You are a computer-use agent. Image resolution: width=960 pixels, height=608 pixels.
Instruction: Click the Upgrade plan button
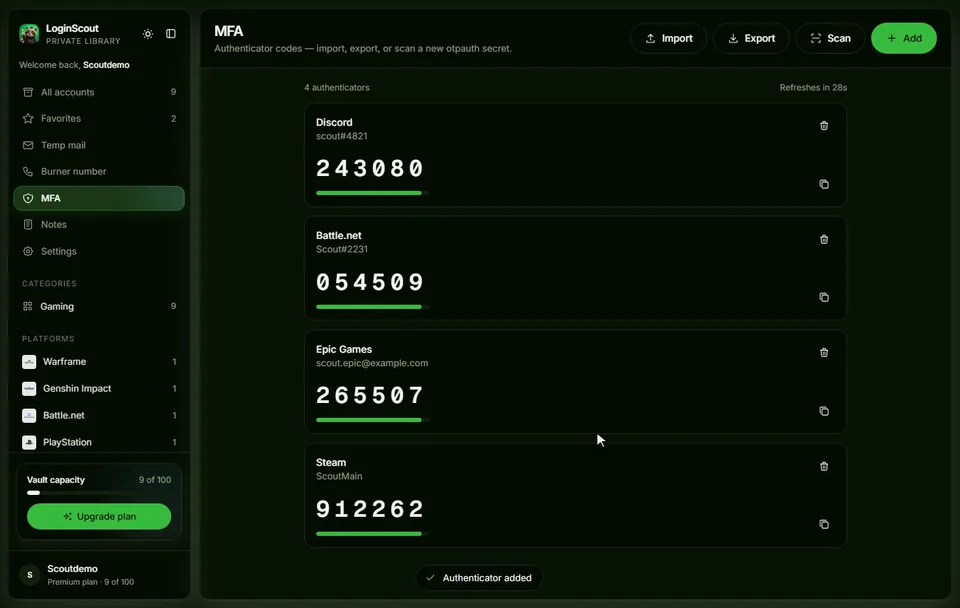tap(99, 516)
